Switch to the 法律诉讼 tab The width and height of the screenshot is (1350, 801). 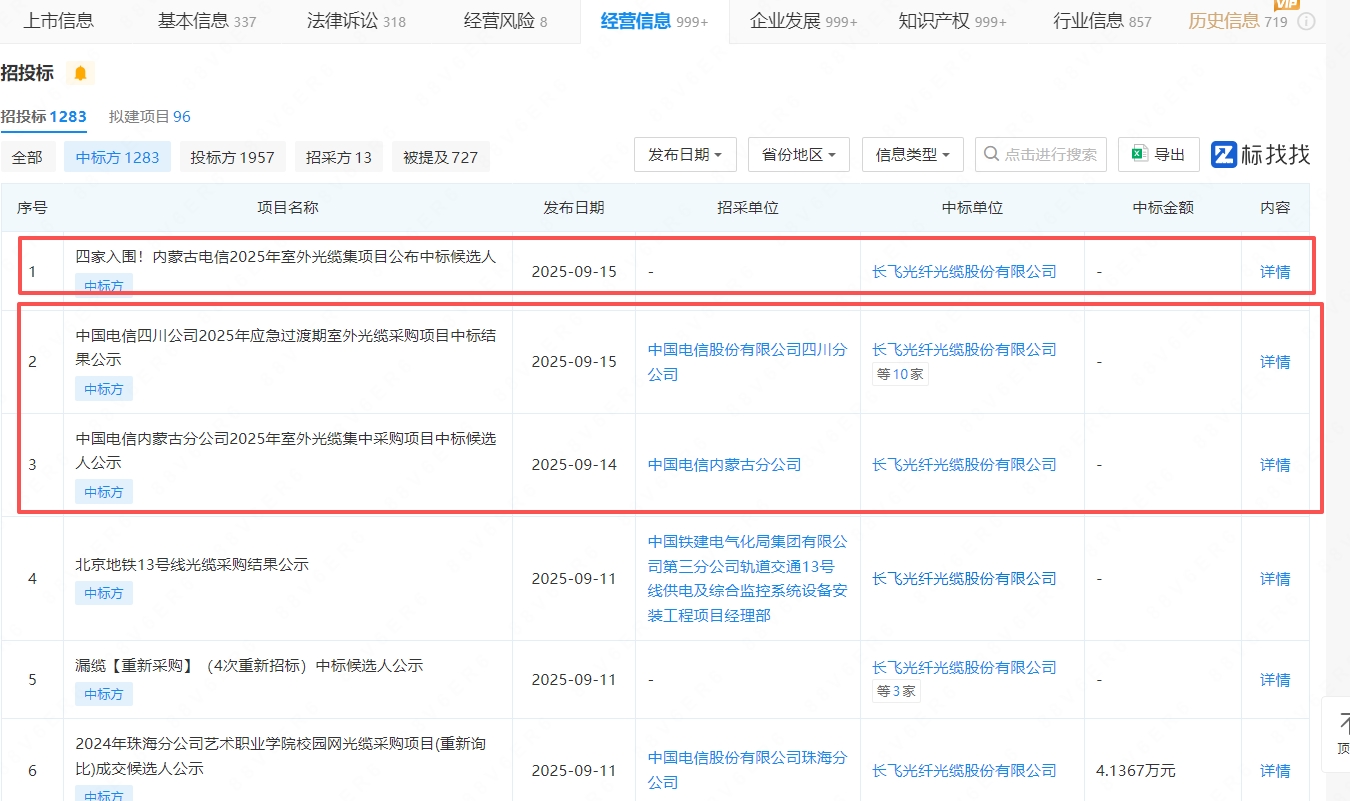click(x=356, y=21)
